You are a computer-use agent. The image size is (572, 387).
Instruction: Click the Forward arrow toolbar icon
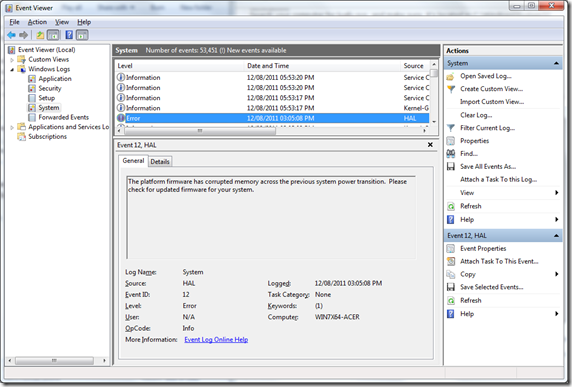(23, 35)
